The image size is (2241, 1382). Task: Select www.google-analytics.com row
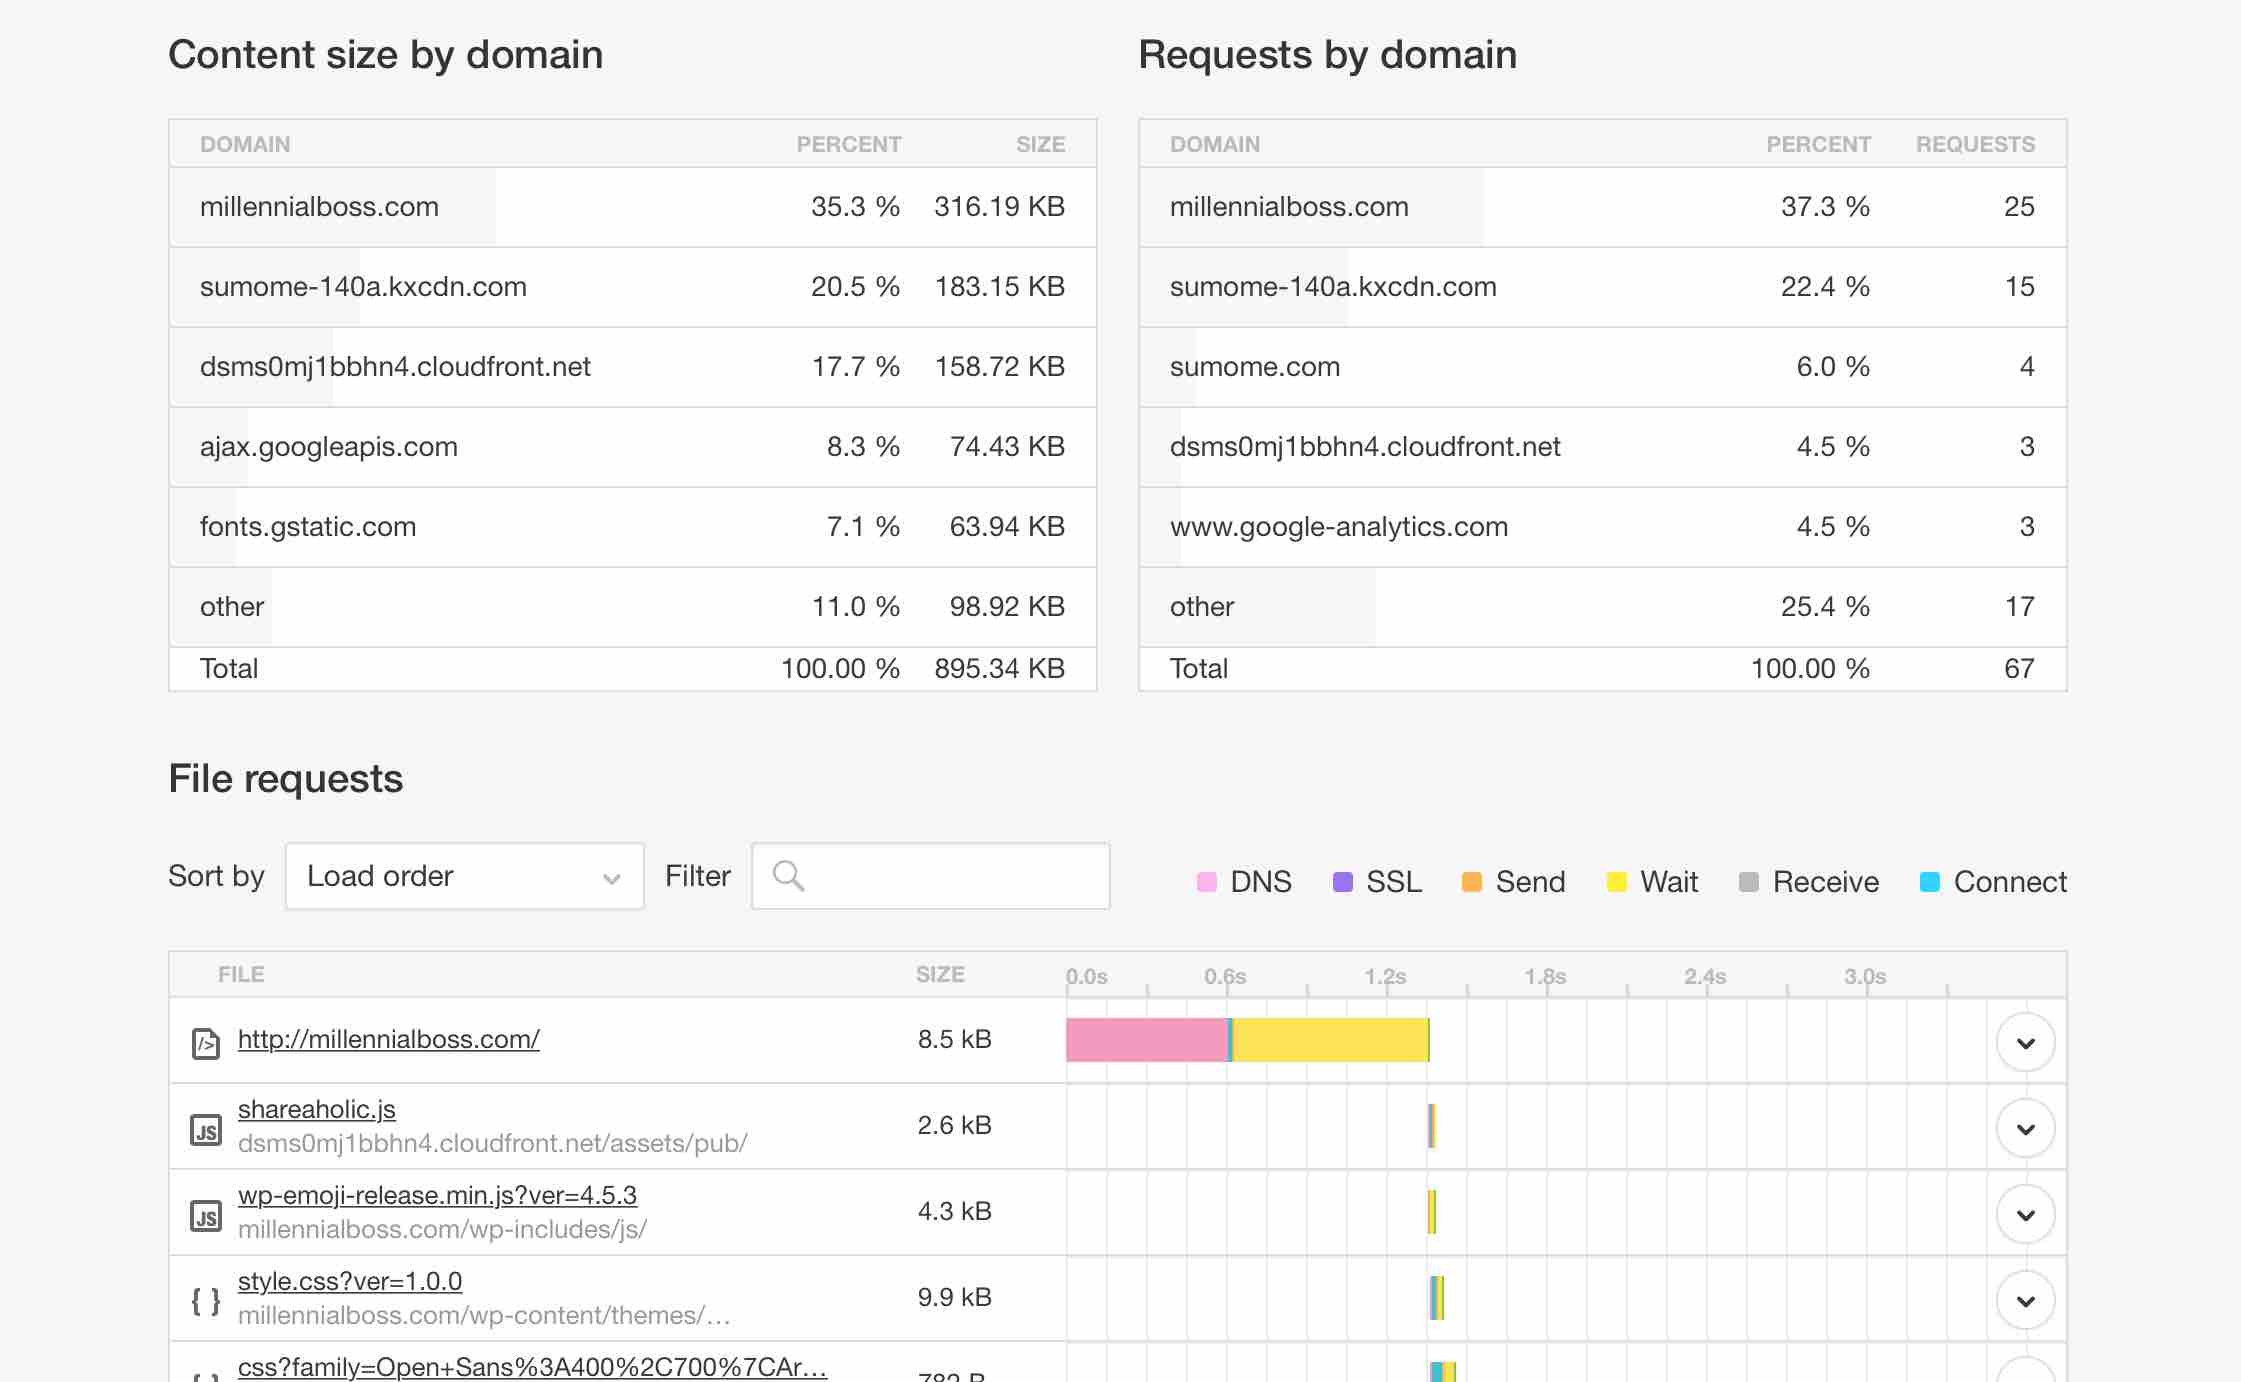pyautogui.click(x=1603, y=527)
